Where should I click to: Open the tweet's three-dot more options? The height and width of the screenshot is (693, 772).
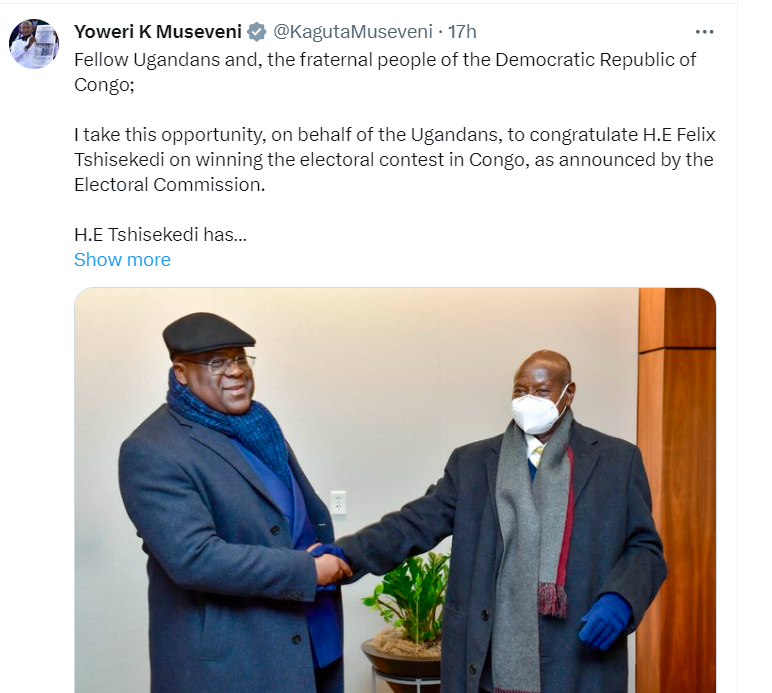click(704, 32)
